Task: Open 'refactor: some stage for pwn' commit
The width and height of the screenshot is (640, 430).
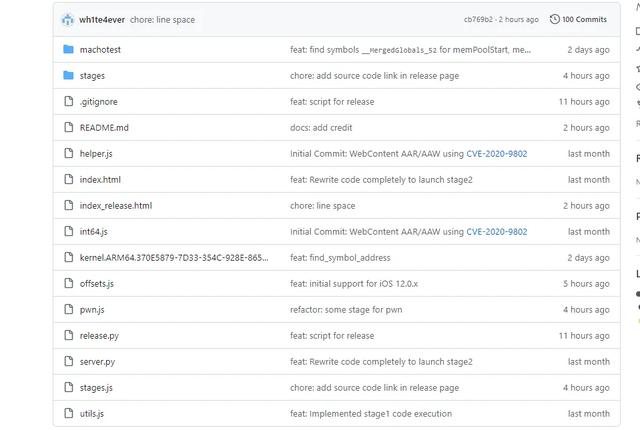Action: click(x=346, y=310)
